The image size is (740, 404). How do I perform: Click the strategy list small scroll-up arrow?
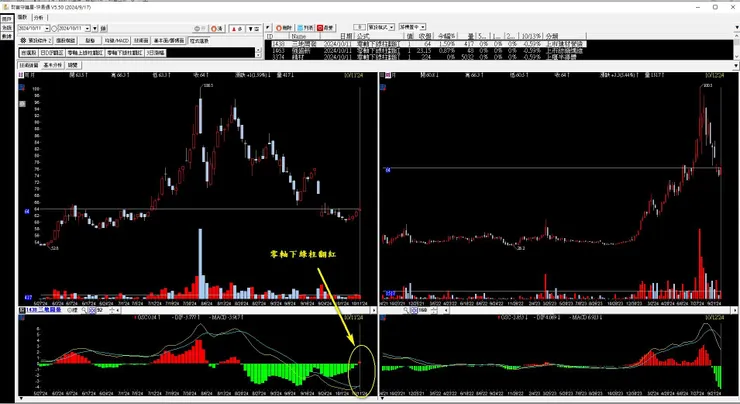click(258, 50)
